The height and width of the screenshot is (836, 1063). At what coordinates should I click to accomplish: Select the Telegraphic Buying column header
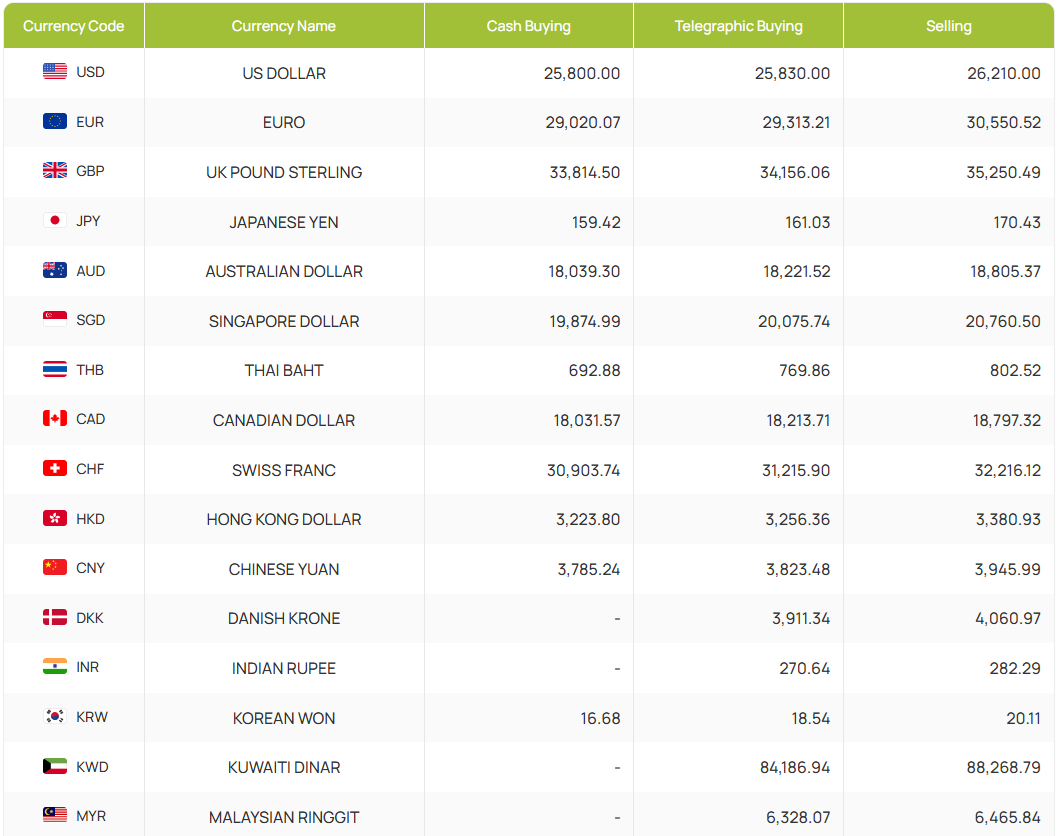coord(738,26)
